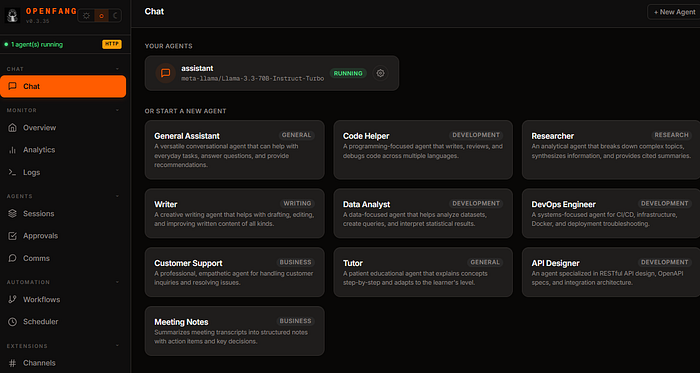Click BUSINESS tag on Meeting Notes
700x373 pixels.
pyautogui.click(x=296, y=321)
